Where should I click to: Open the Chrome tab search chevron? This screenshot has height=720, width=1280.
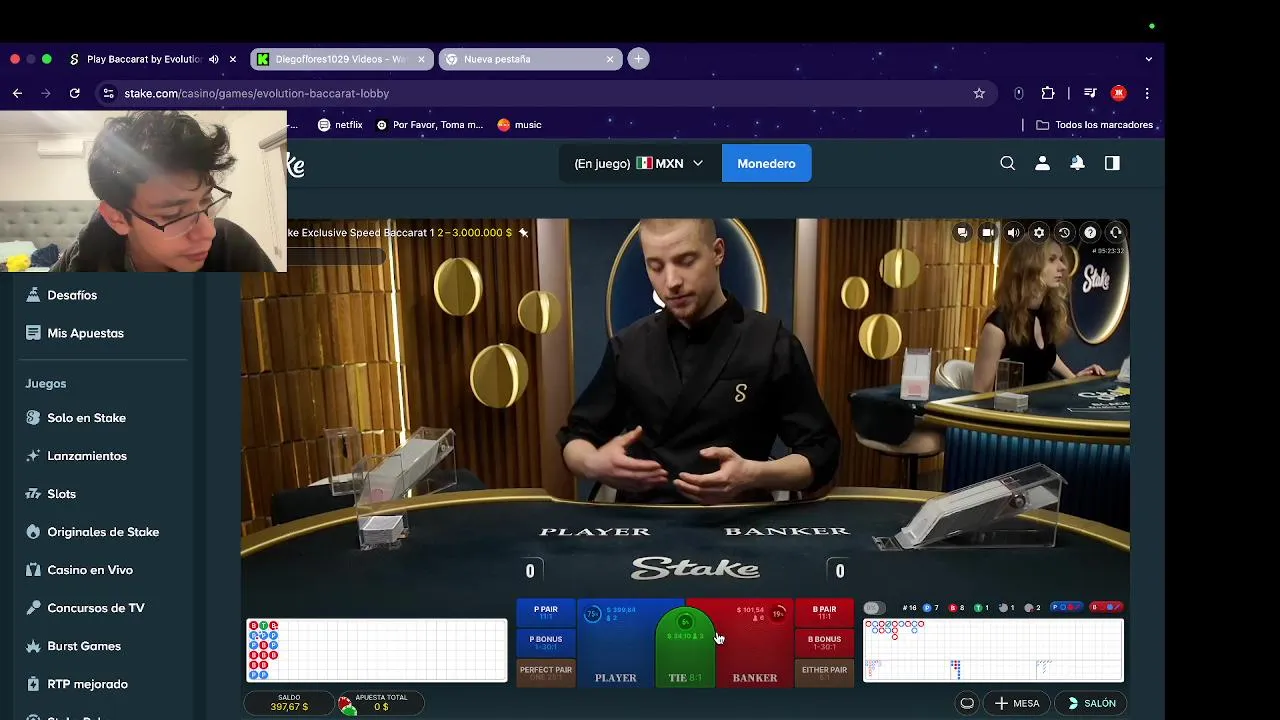1148,59
